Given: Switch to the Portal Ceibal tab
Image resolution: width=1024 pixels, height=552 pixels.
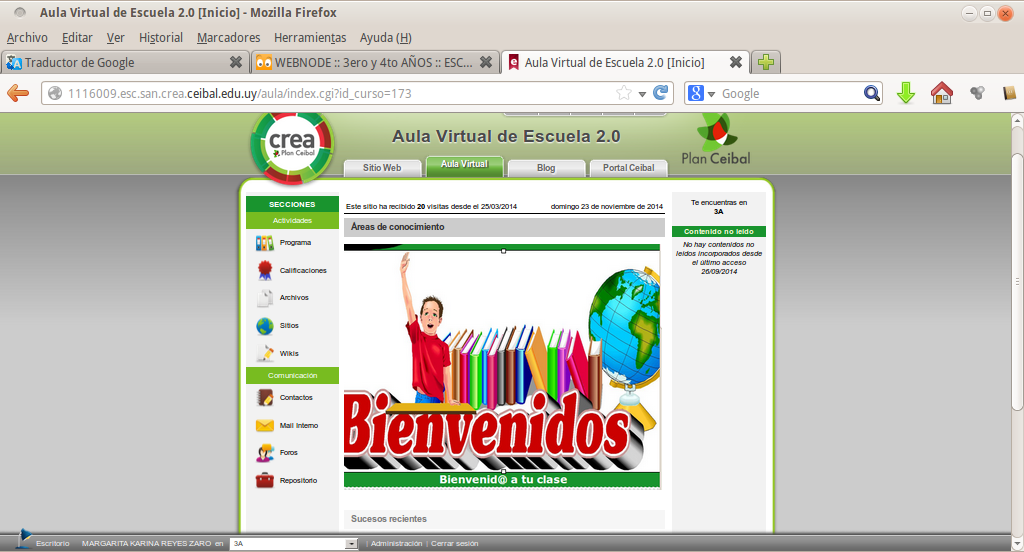Looking at the screenshot, I should [x=628, y=168].
